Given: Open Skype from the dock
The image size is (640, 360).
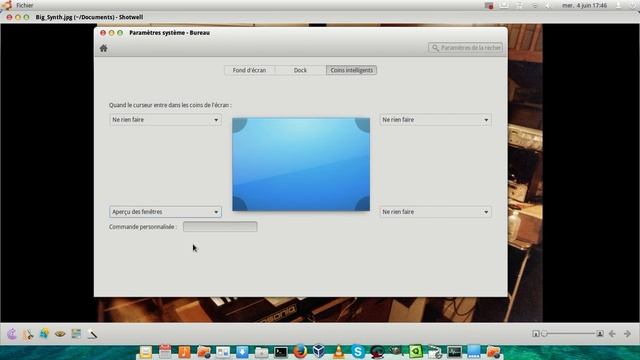Looking at the screenshot, I should pos(358,351).
